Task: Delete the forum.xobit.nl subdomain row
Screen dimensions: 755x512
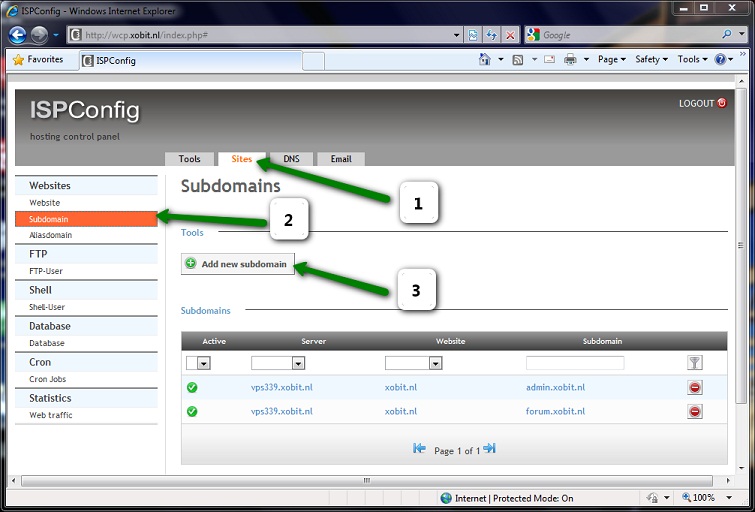Action: click(x=695, y=412)
